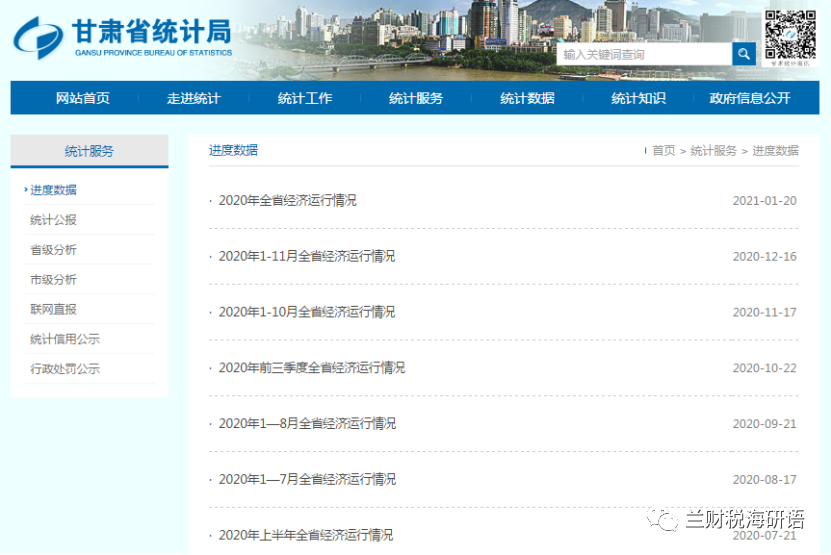Open the 2020年1-11月全省经济运行情况 article
Image resolution: width=831 pixels, height=555 pixels.
pos(306,256)
